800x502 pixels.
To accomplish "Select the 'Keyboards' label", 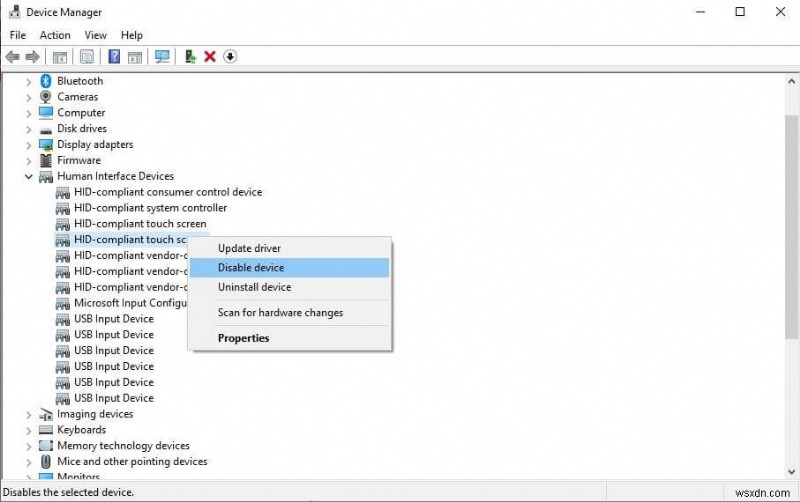I will 82,430.
